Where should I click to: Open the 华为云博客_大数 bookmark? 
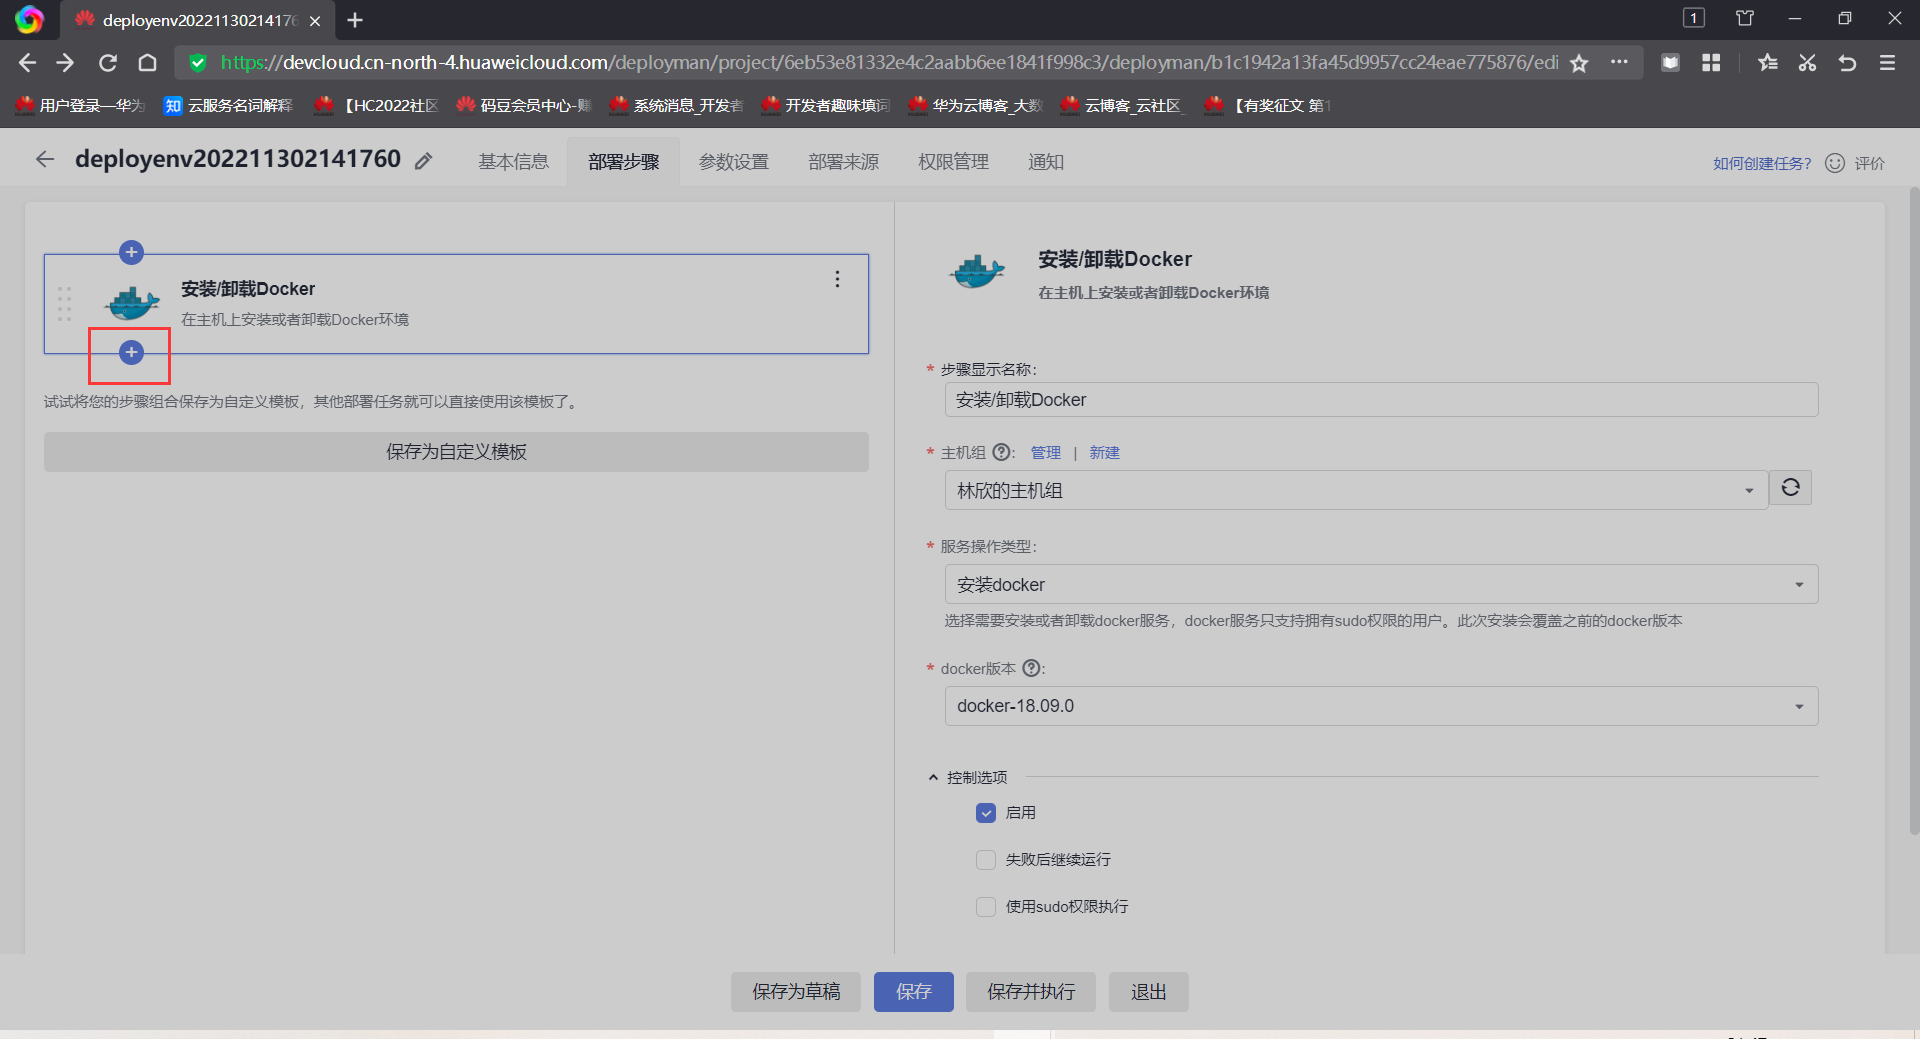point(976,105)
